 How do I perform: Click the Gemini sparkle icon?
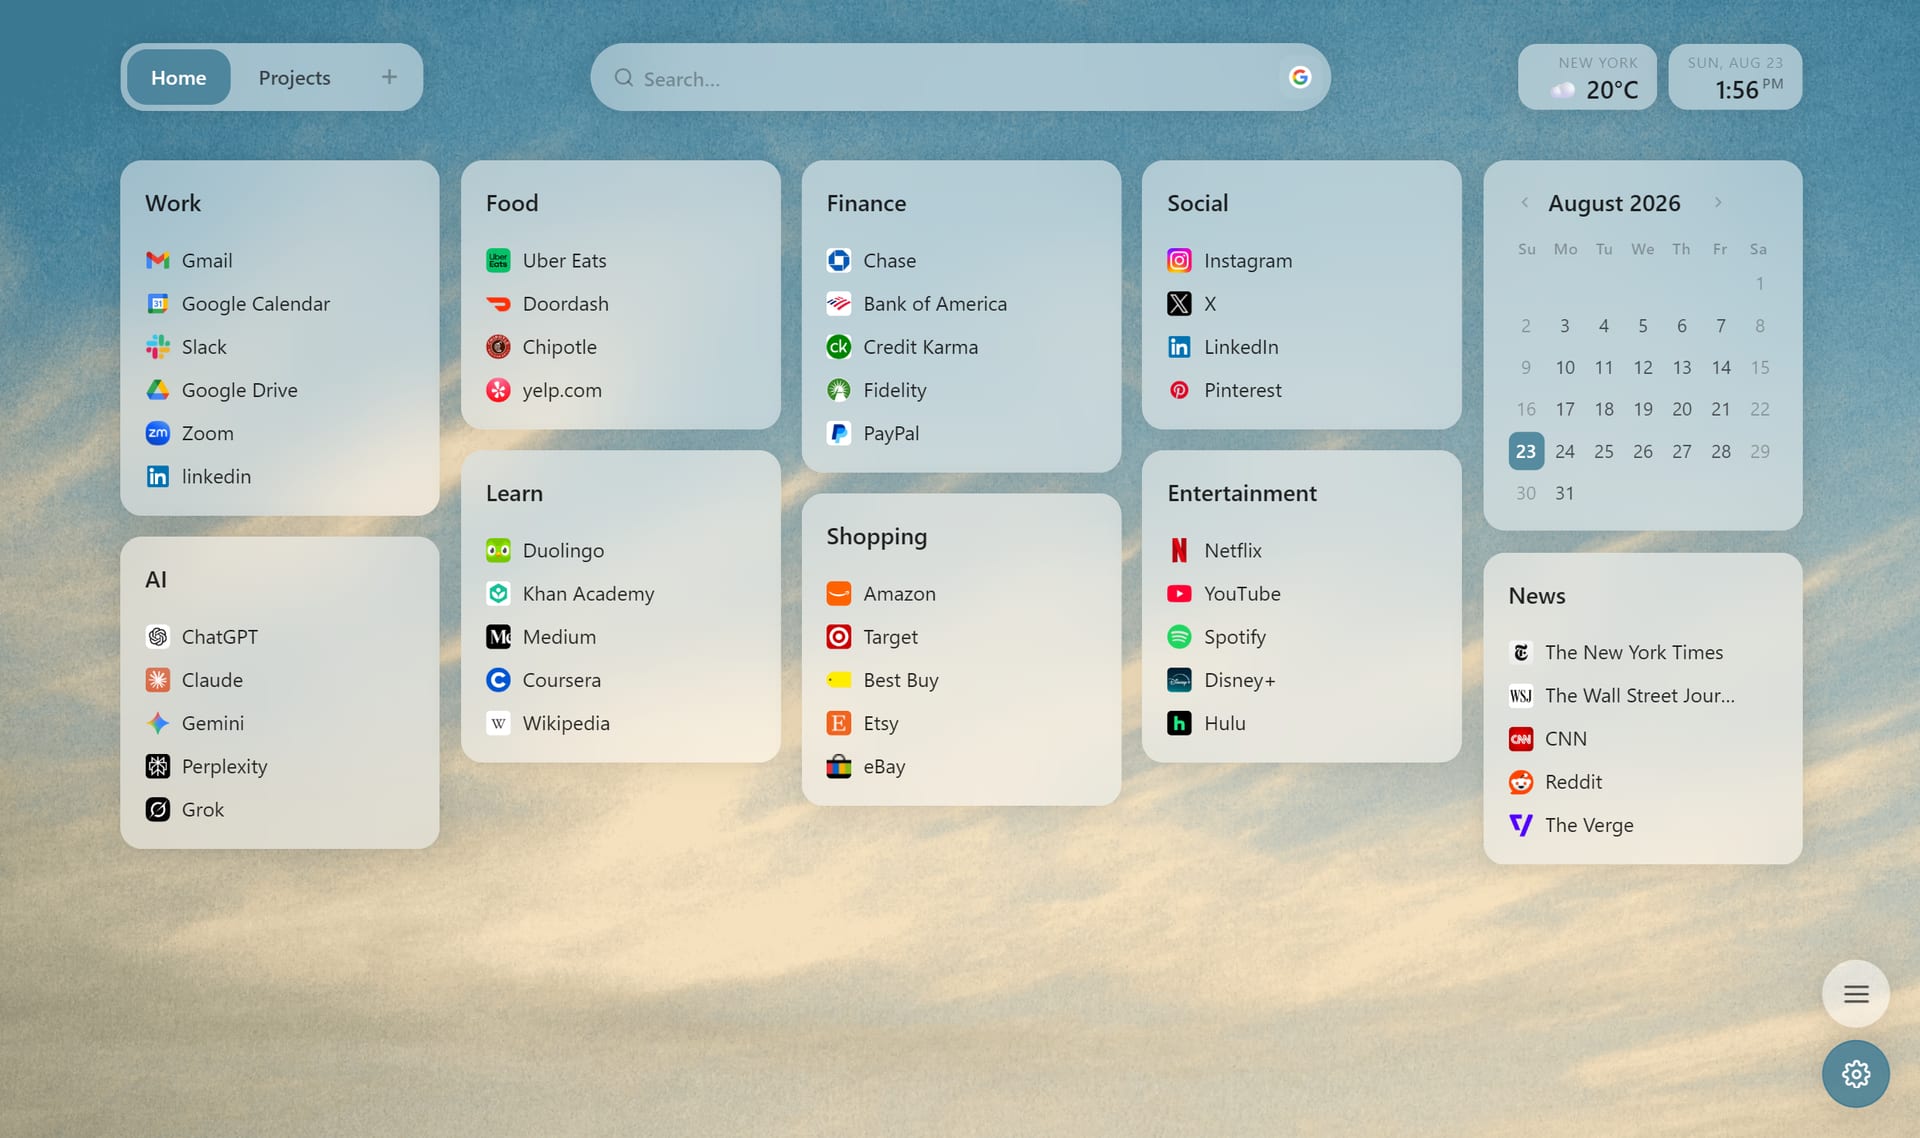[x=158, y=723]
